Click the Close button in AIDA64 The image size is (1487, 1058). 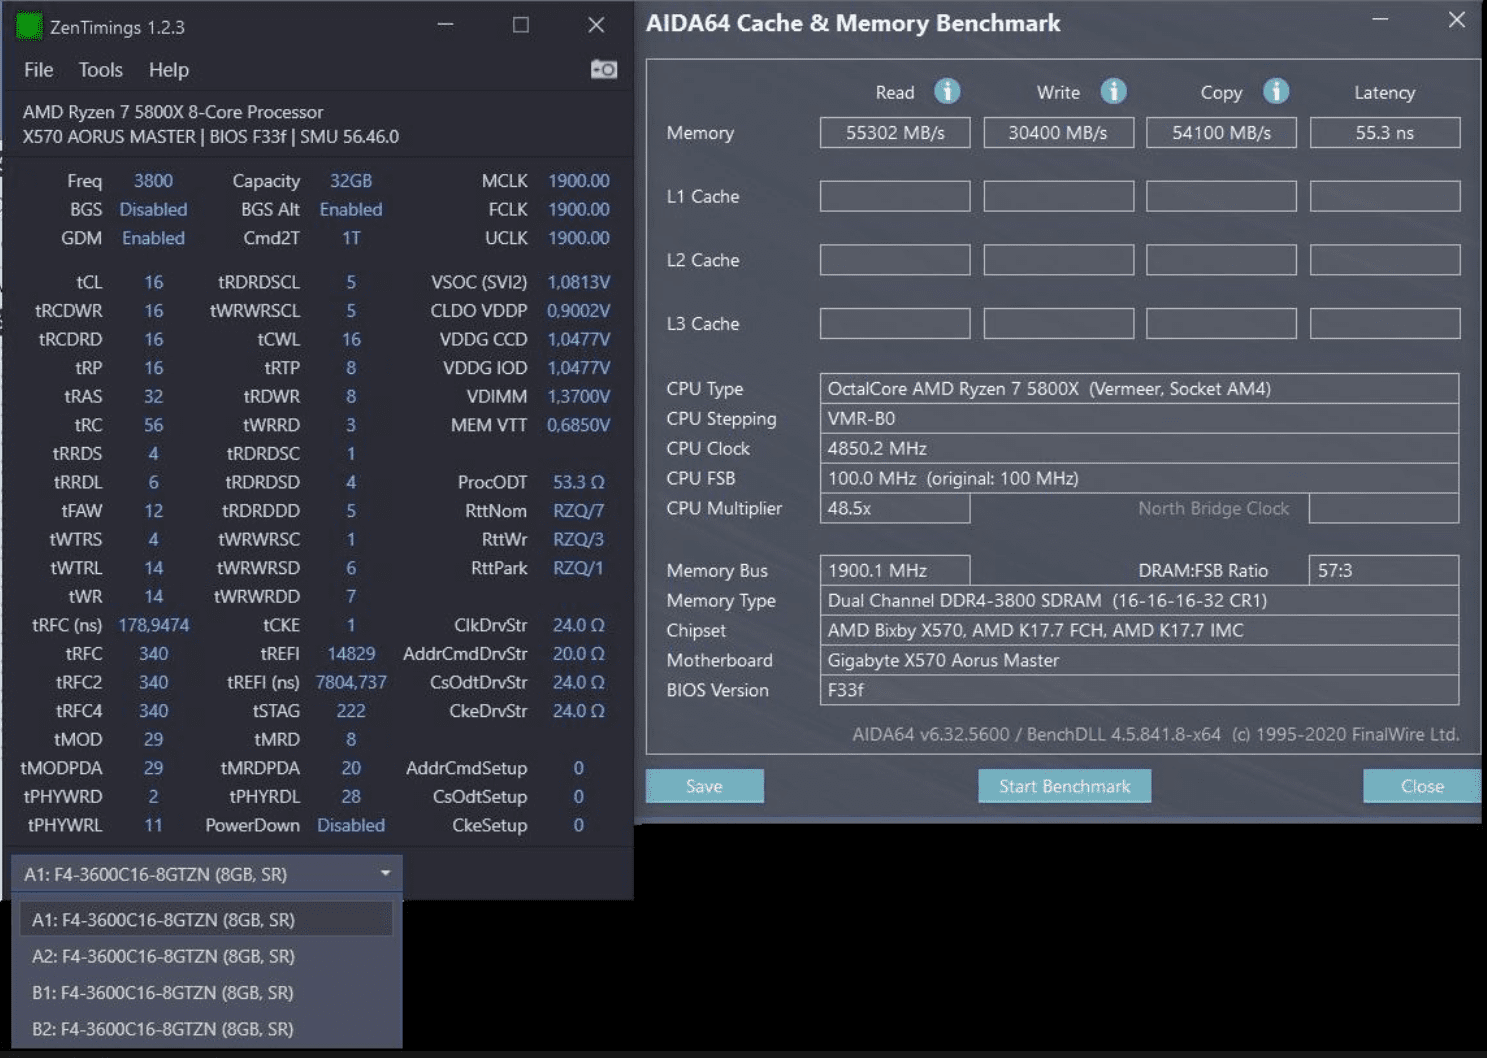(1422, 786)
